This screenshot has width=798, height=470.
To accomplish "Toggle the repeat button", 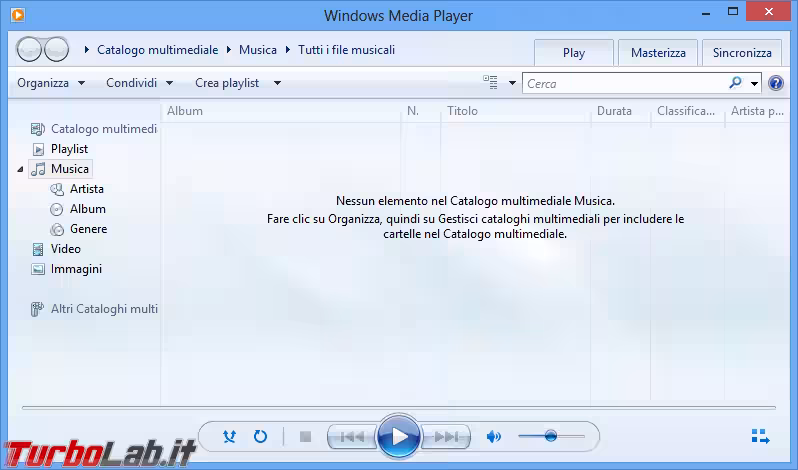I will [260, 437].
